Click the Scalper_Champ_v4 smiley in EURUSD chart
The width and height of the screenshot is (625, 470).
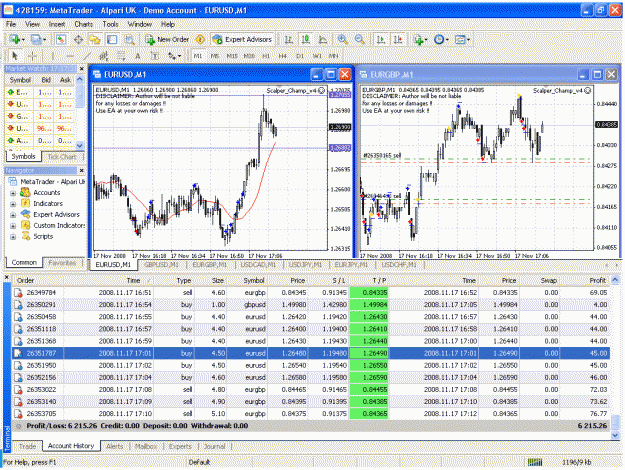[321, 91]
